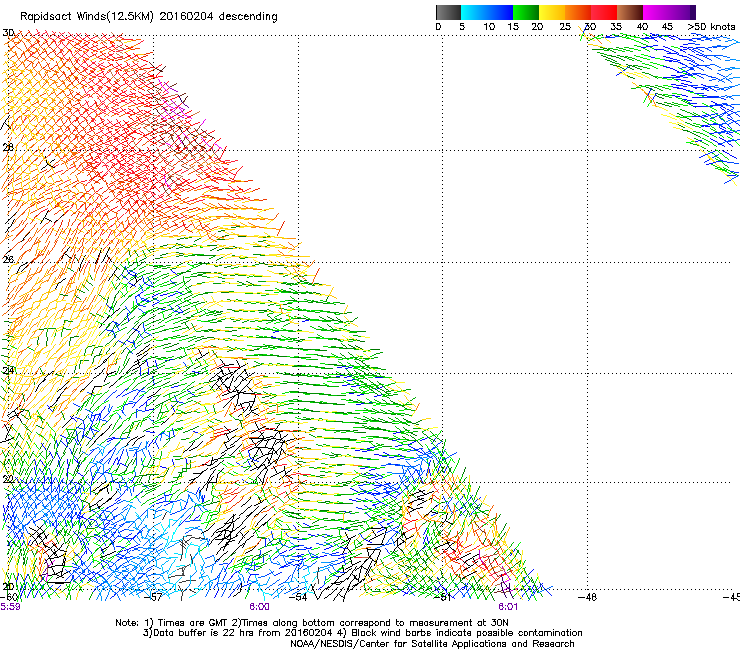The width and height of the screenshot is (740, 650).
Task: Click the orange 25–30 knots legend segment
Action: tap(578, 12)
